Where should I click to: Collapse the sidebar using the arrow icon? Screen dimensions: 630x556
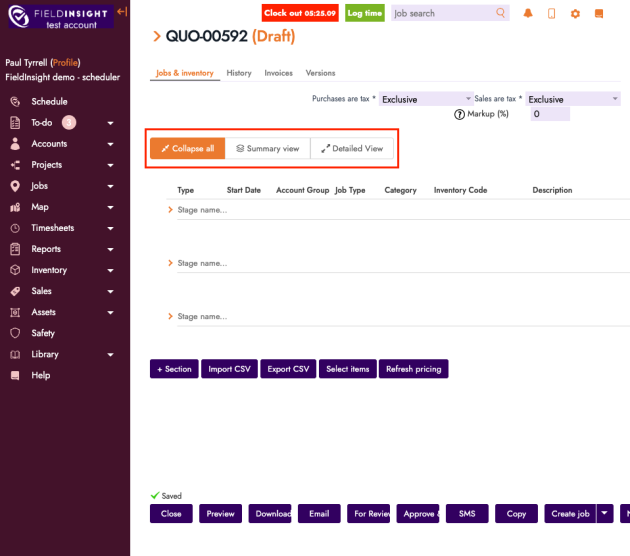pyautogui.click(x=122, y=11)
